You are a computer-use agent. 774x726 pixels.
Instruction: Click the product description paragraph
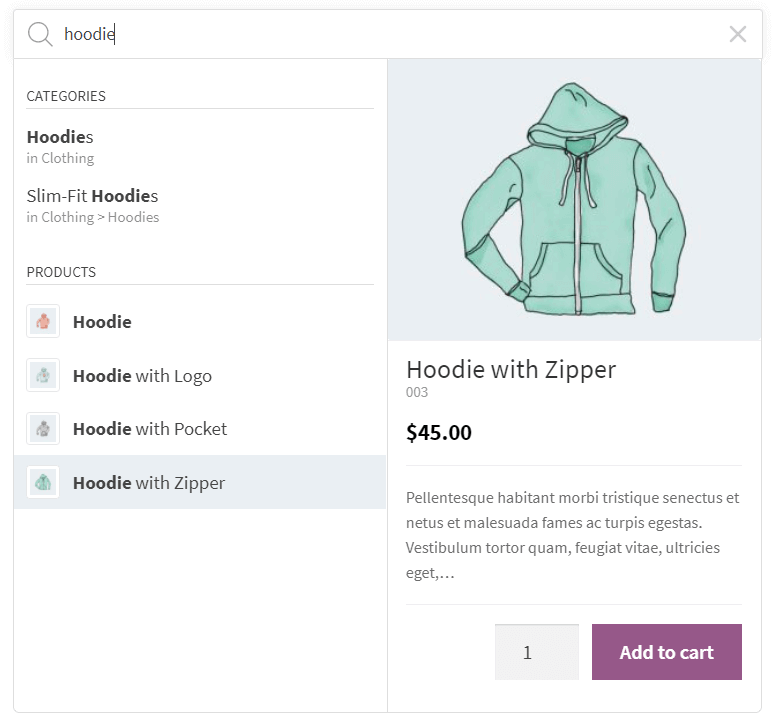573,535
